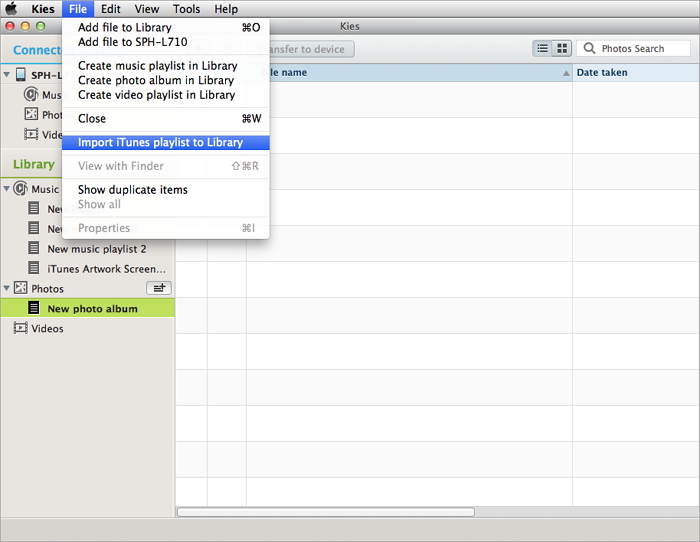
Task: Choose Close from the File menu
Action: click(x=166, y=119)
